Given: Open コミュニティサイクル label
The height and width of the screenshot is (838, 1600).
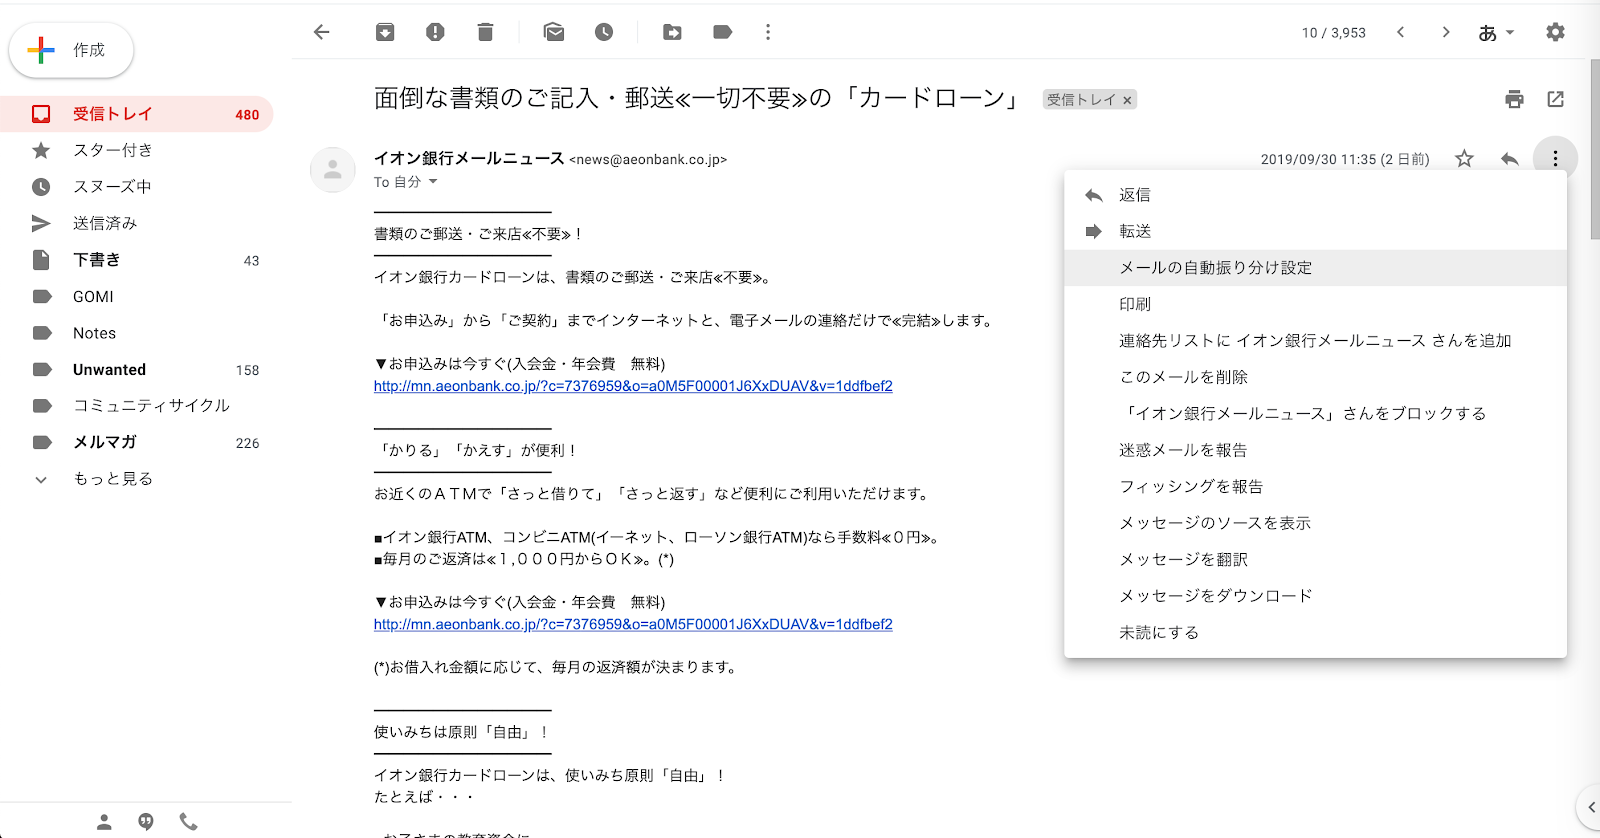Looking at the screenshot, I should pos(136,406).
